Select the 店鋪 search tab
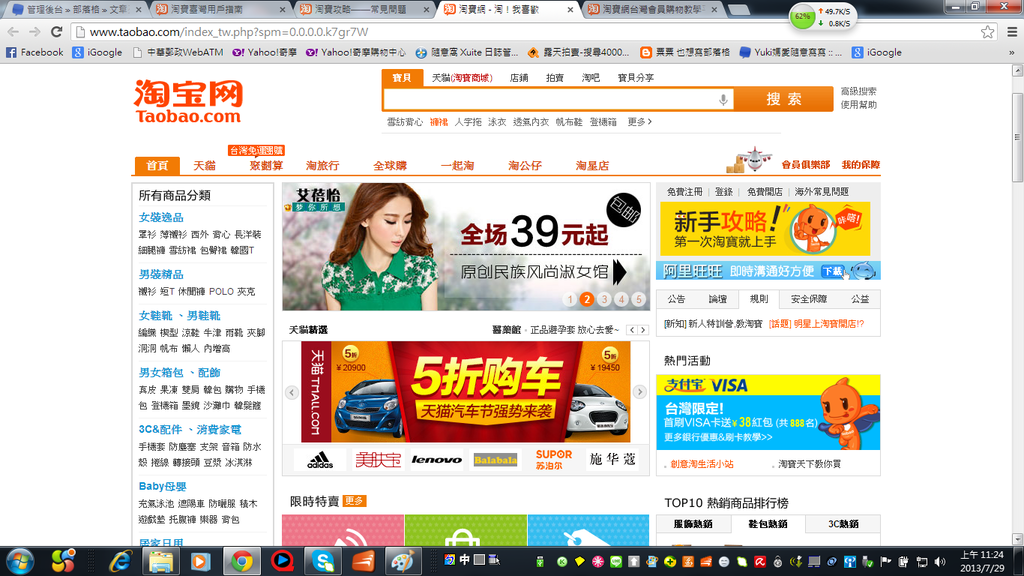The height and width of the screenshot is (576, 1024). 519,78
